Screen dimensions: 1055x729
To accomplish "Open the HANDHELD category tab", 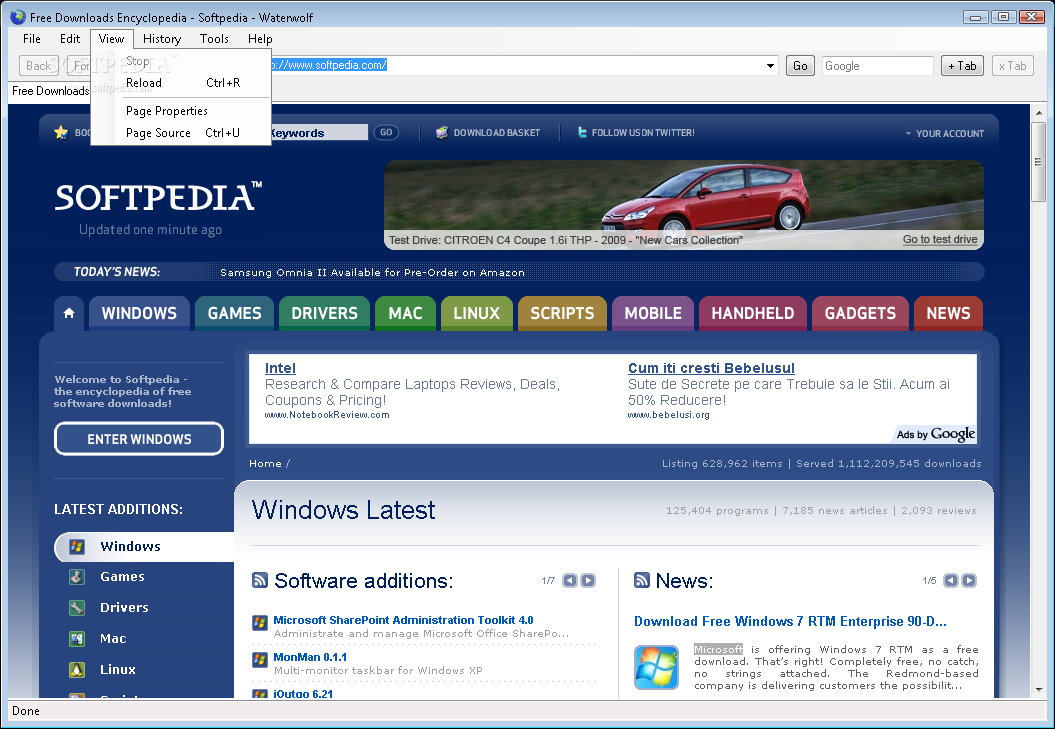I will (753, 313).
